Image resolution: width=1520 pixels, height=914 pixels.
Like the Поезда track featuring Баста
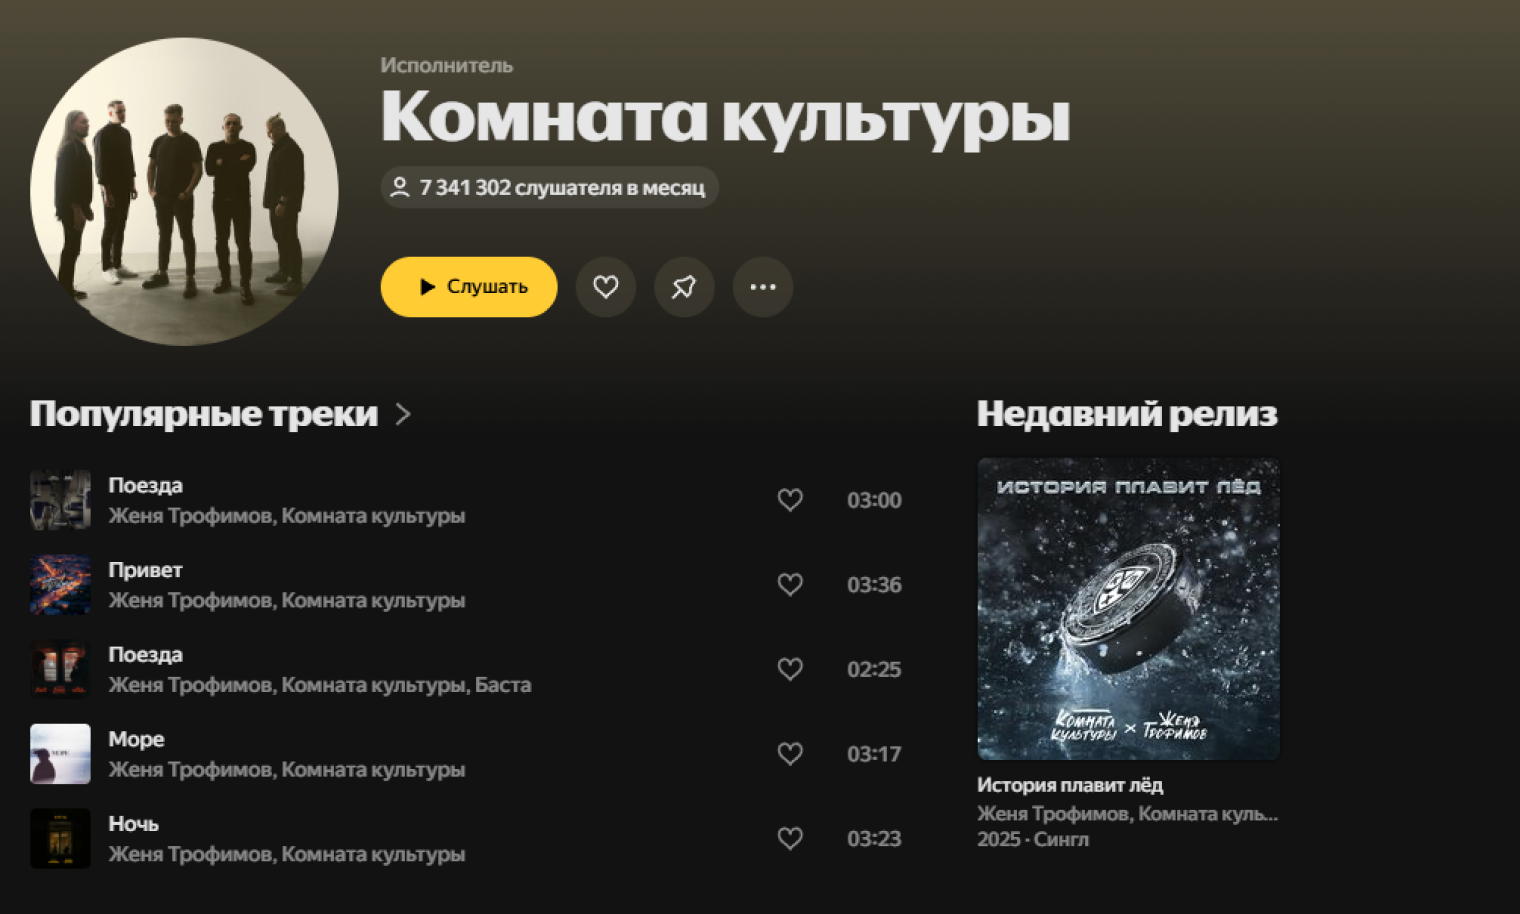tap(790, 669)
